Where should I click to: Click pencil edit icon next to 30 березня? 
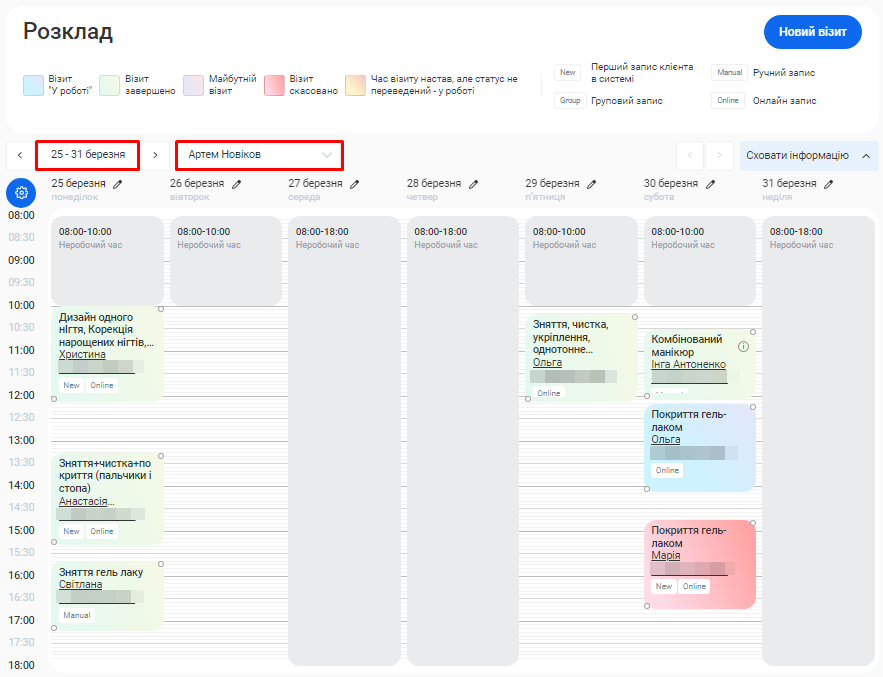[710, 184]
